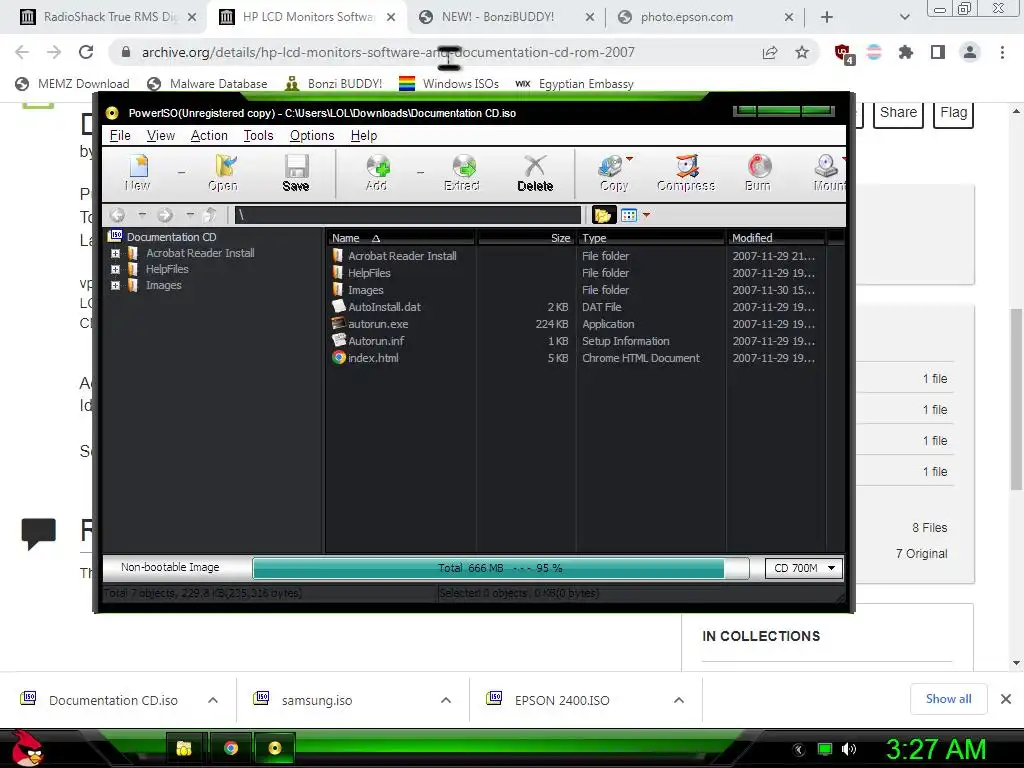Toggle the Chrome side panel icon
The height and width of the screenshot is (768, 1024).
pos(938,52)
